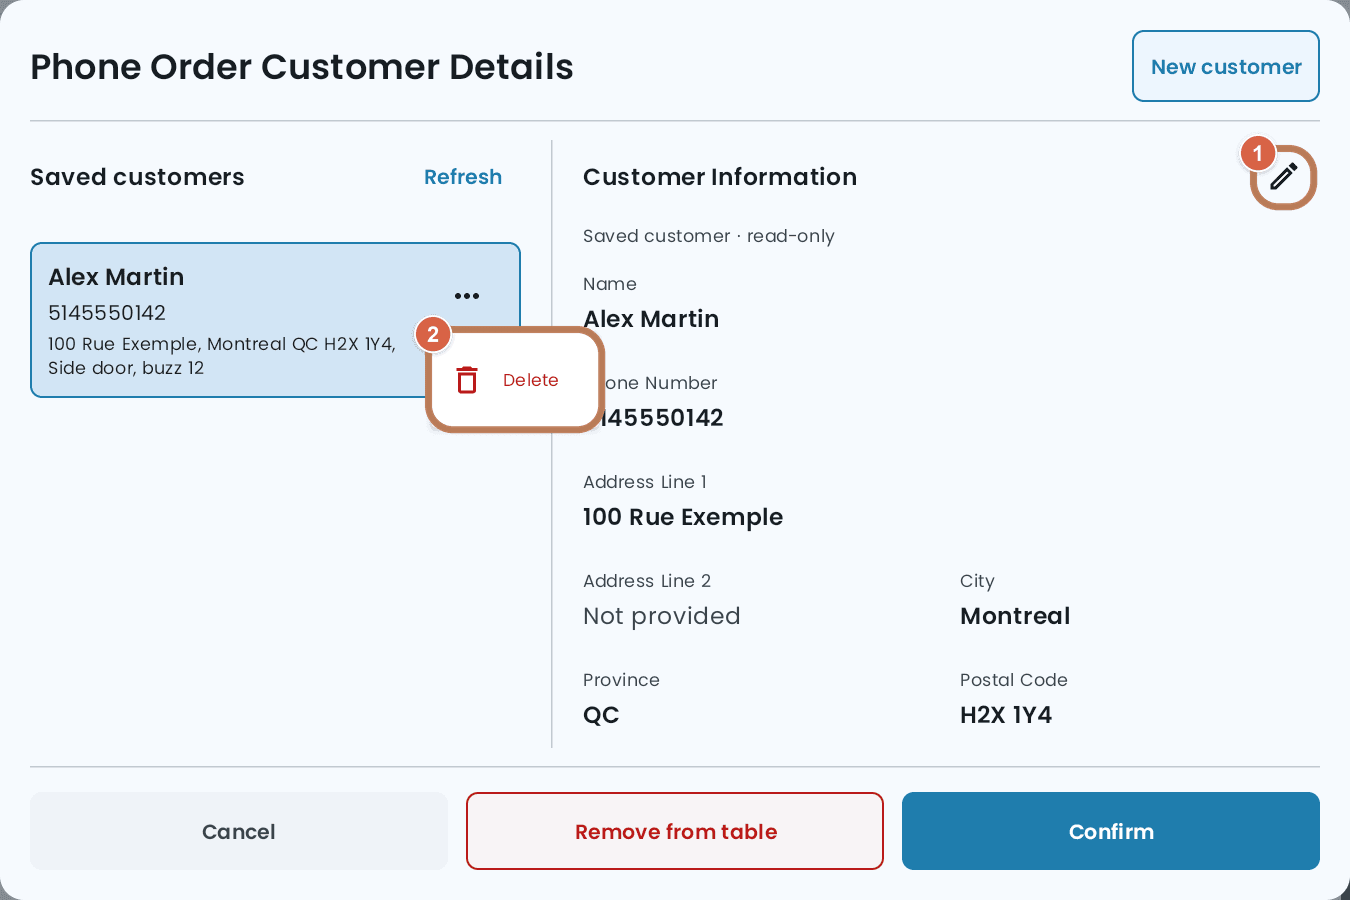Click the Phone Order Customer Details title
The width and height of the screenshot is (1350, 900).
pyautogui.click(x=302, y=67)
